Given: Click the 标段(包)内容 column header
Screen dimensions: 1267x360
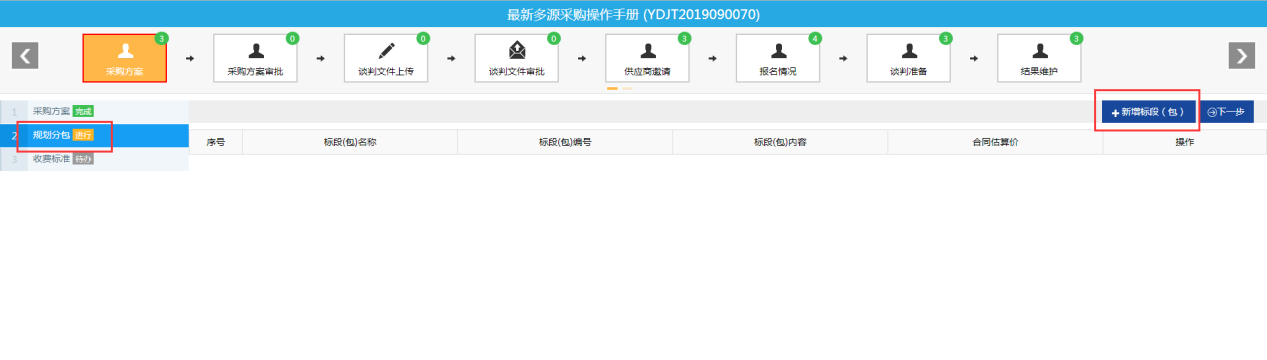Looking at the screenshot, I should click(x=780, y=143).
